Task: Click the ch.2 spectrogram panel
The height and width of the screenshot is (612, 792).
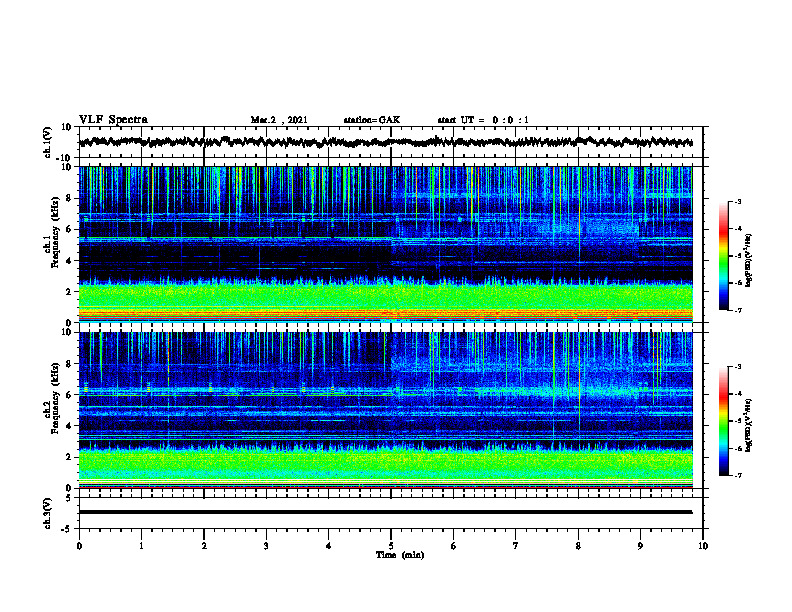Action: pos(385,410)
